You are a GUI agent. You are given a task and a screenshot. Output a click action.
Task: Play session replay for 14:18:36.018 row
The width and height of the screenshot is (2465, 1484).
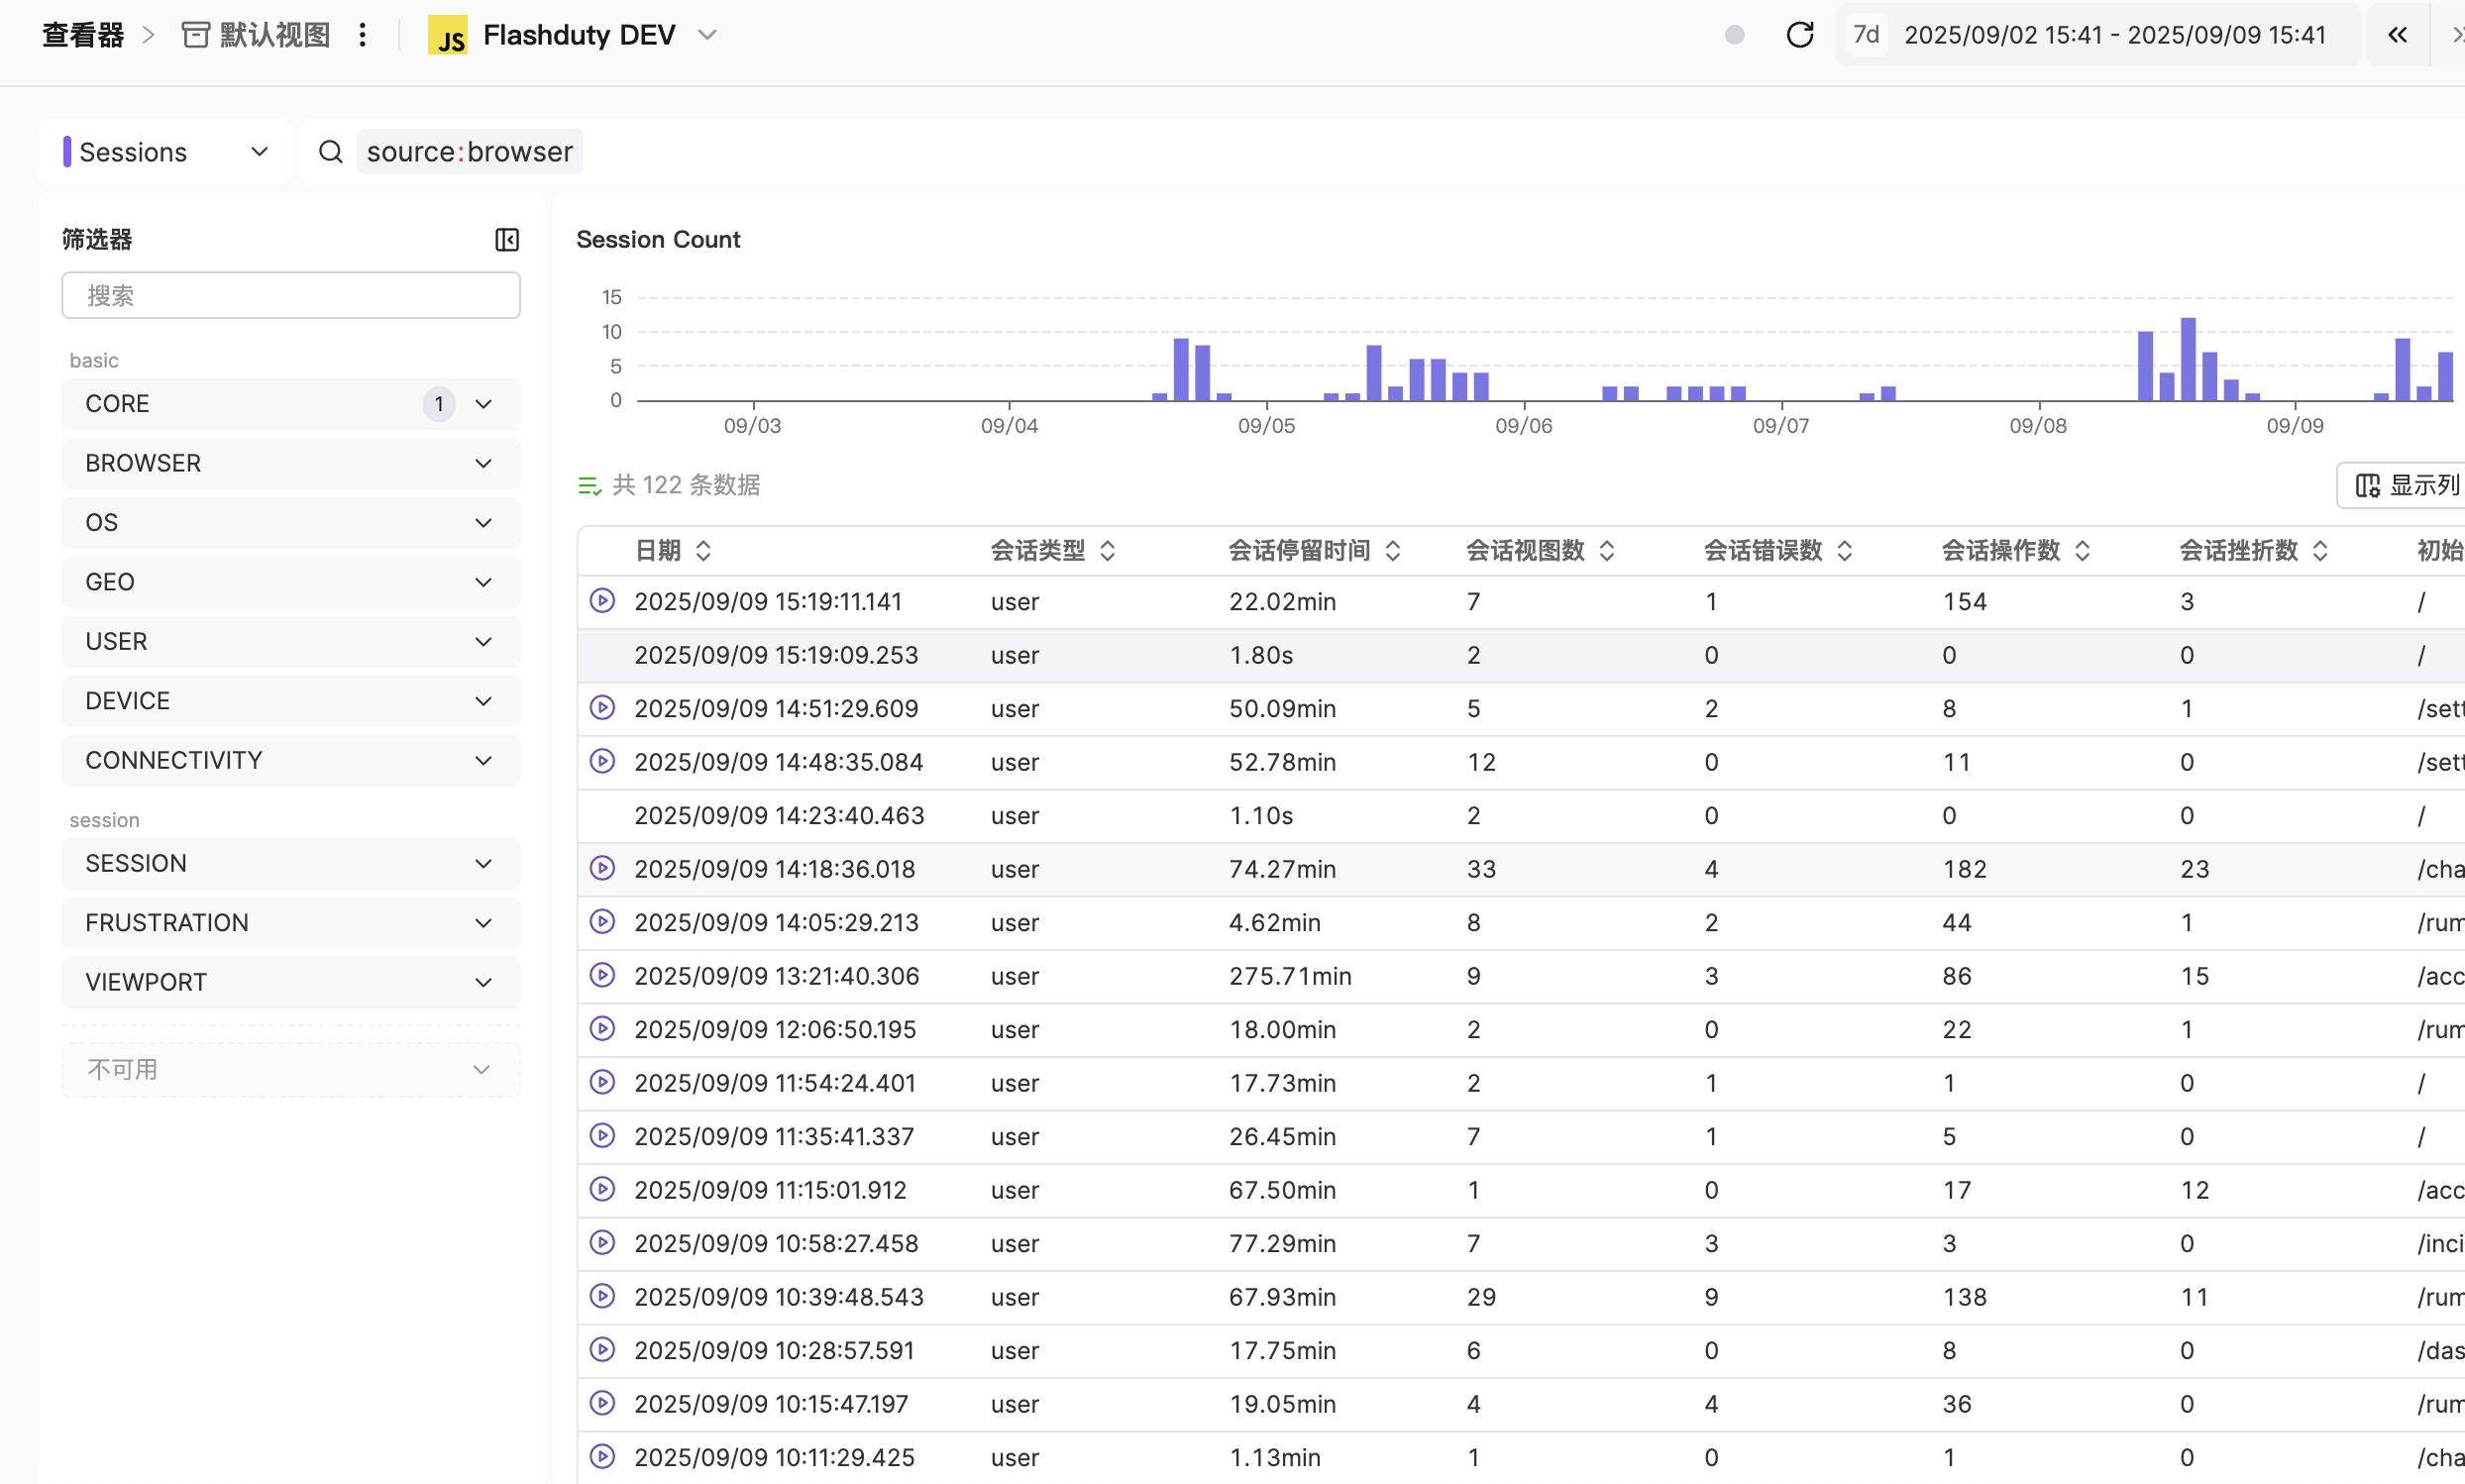coord(602,869)
